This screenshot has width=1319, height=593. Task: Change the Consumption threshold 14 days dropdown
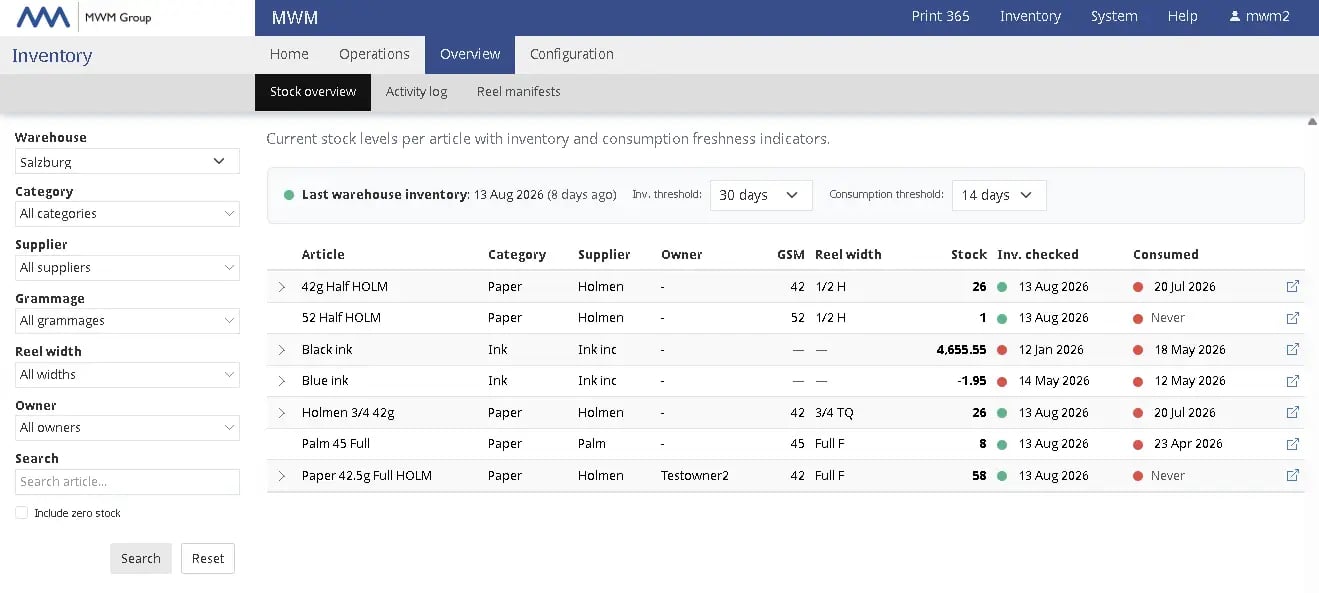[x=999, y=195]
